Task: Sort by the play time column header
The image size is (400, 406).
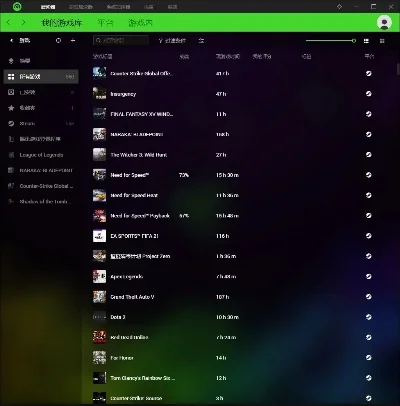Action: tap(228, 56)
